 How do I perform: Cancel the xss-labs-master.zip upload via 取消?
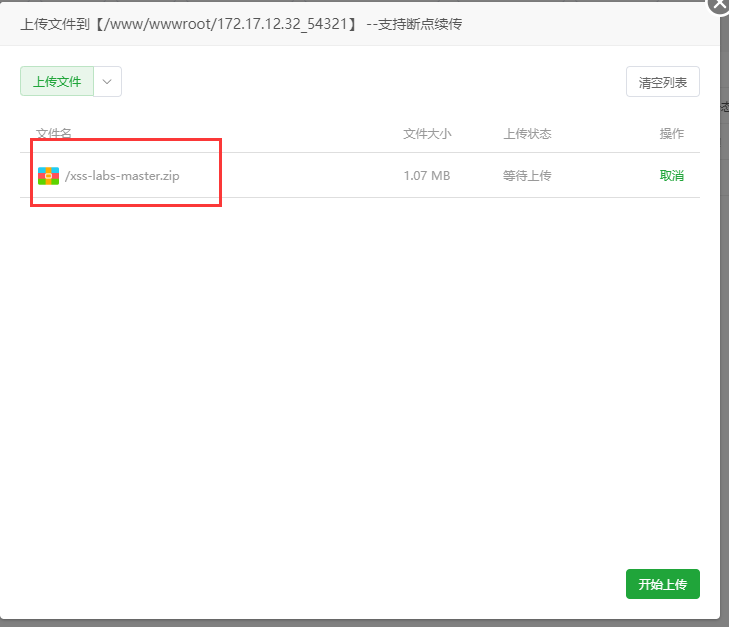(671, 176)
